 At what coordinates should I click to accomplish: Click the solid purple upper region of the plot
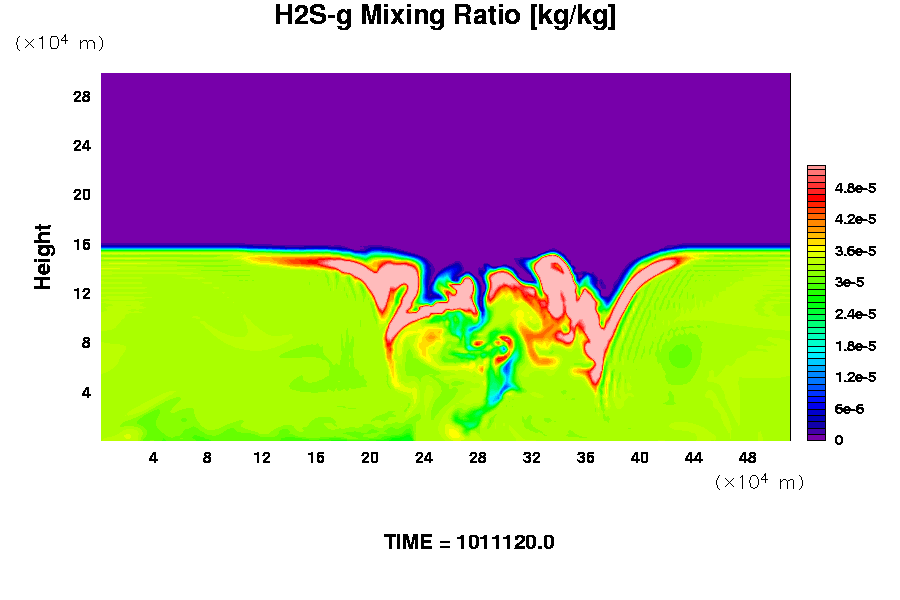click(445, 150)
